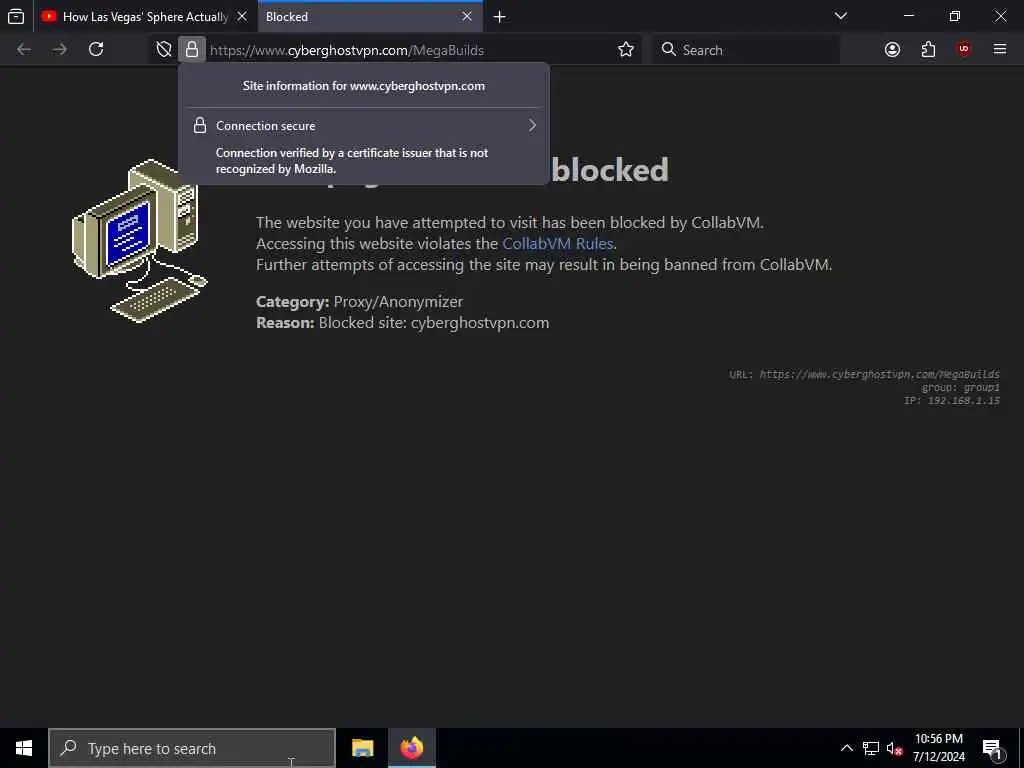Viewport: 1024px width, 768px height.
Task: Click the URL debug line at right
Action: tap(864, 374)
